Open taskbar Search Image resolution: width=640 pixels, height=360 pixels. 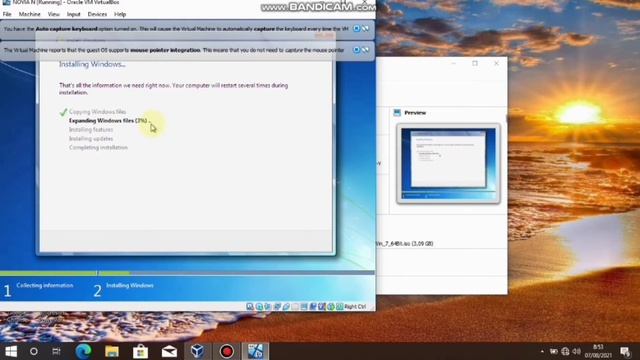pyautogui.click(x=34, y=351)
